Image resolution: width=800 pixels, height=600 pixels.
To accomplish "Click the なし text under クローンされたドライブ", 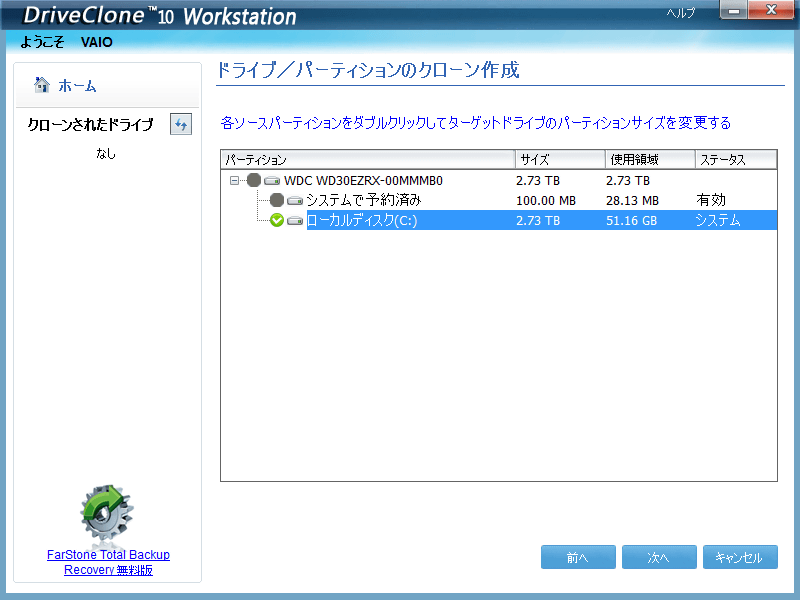I will pyautogui.click(x=106, y=153).
